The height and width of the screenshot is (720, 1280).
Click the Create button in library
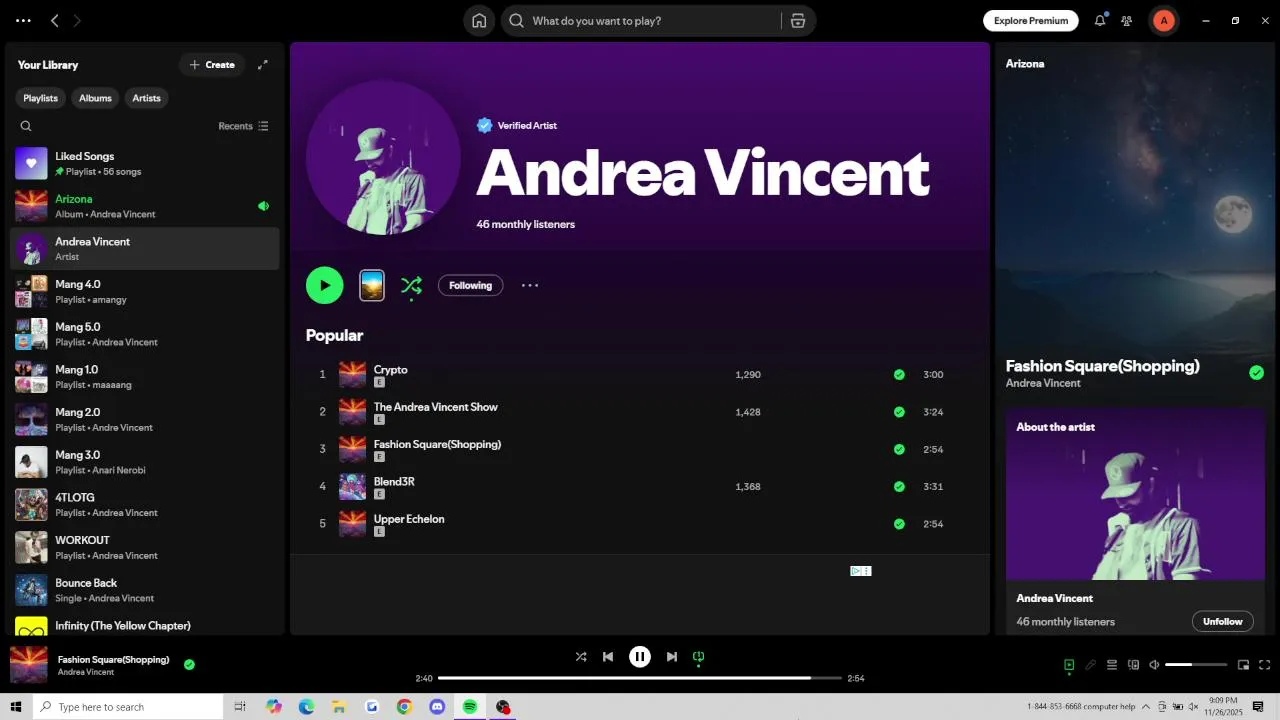tap(212, 65)
